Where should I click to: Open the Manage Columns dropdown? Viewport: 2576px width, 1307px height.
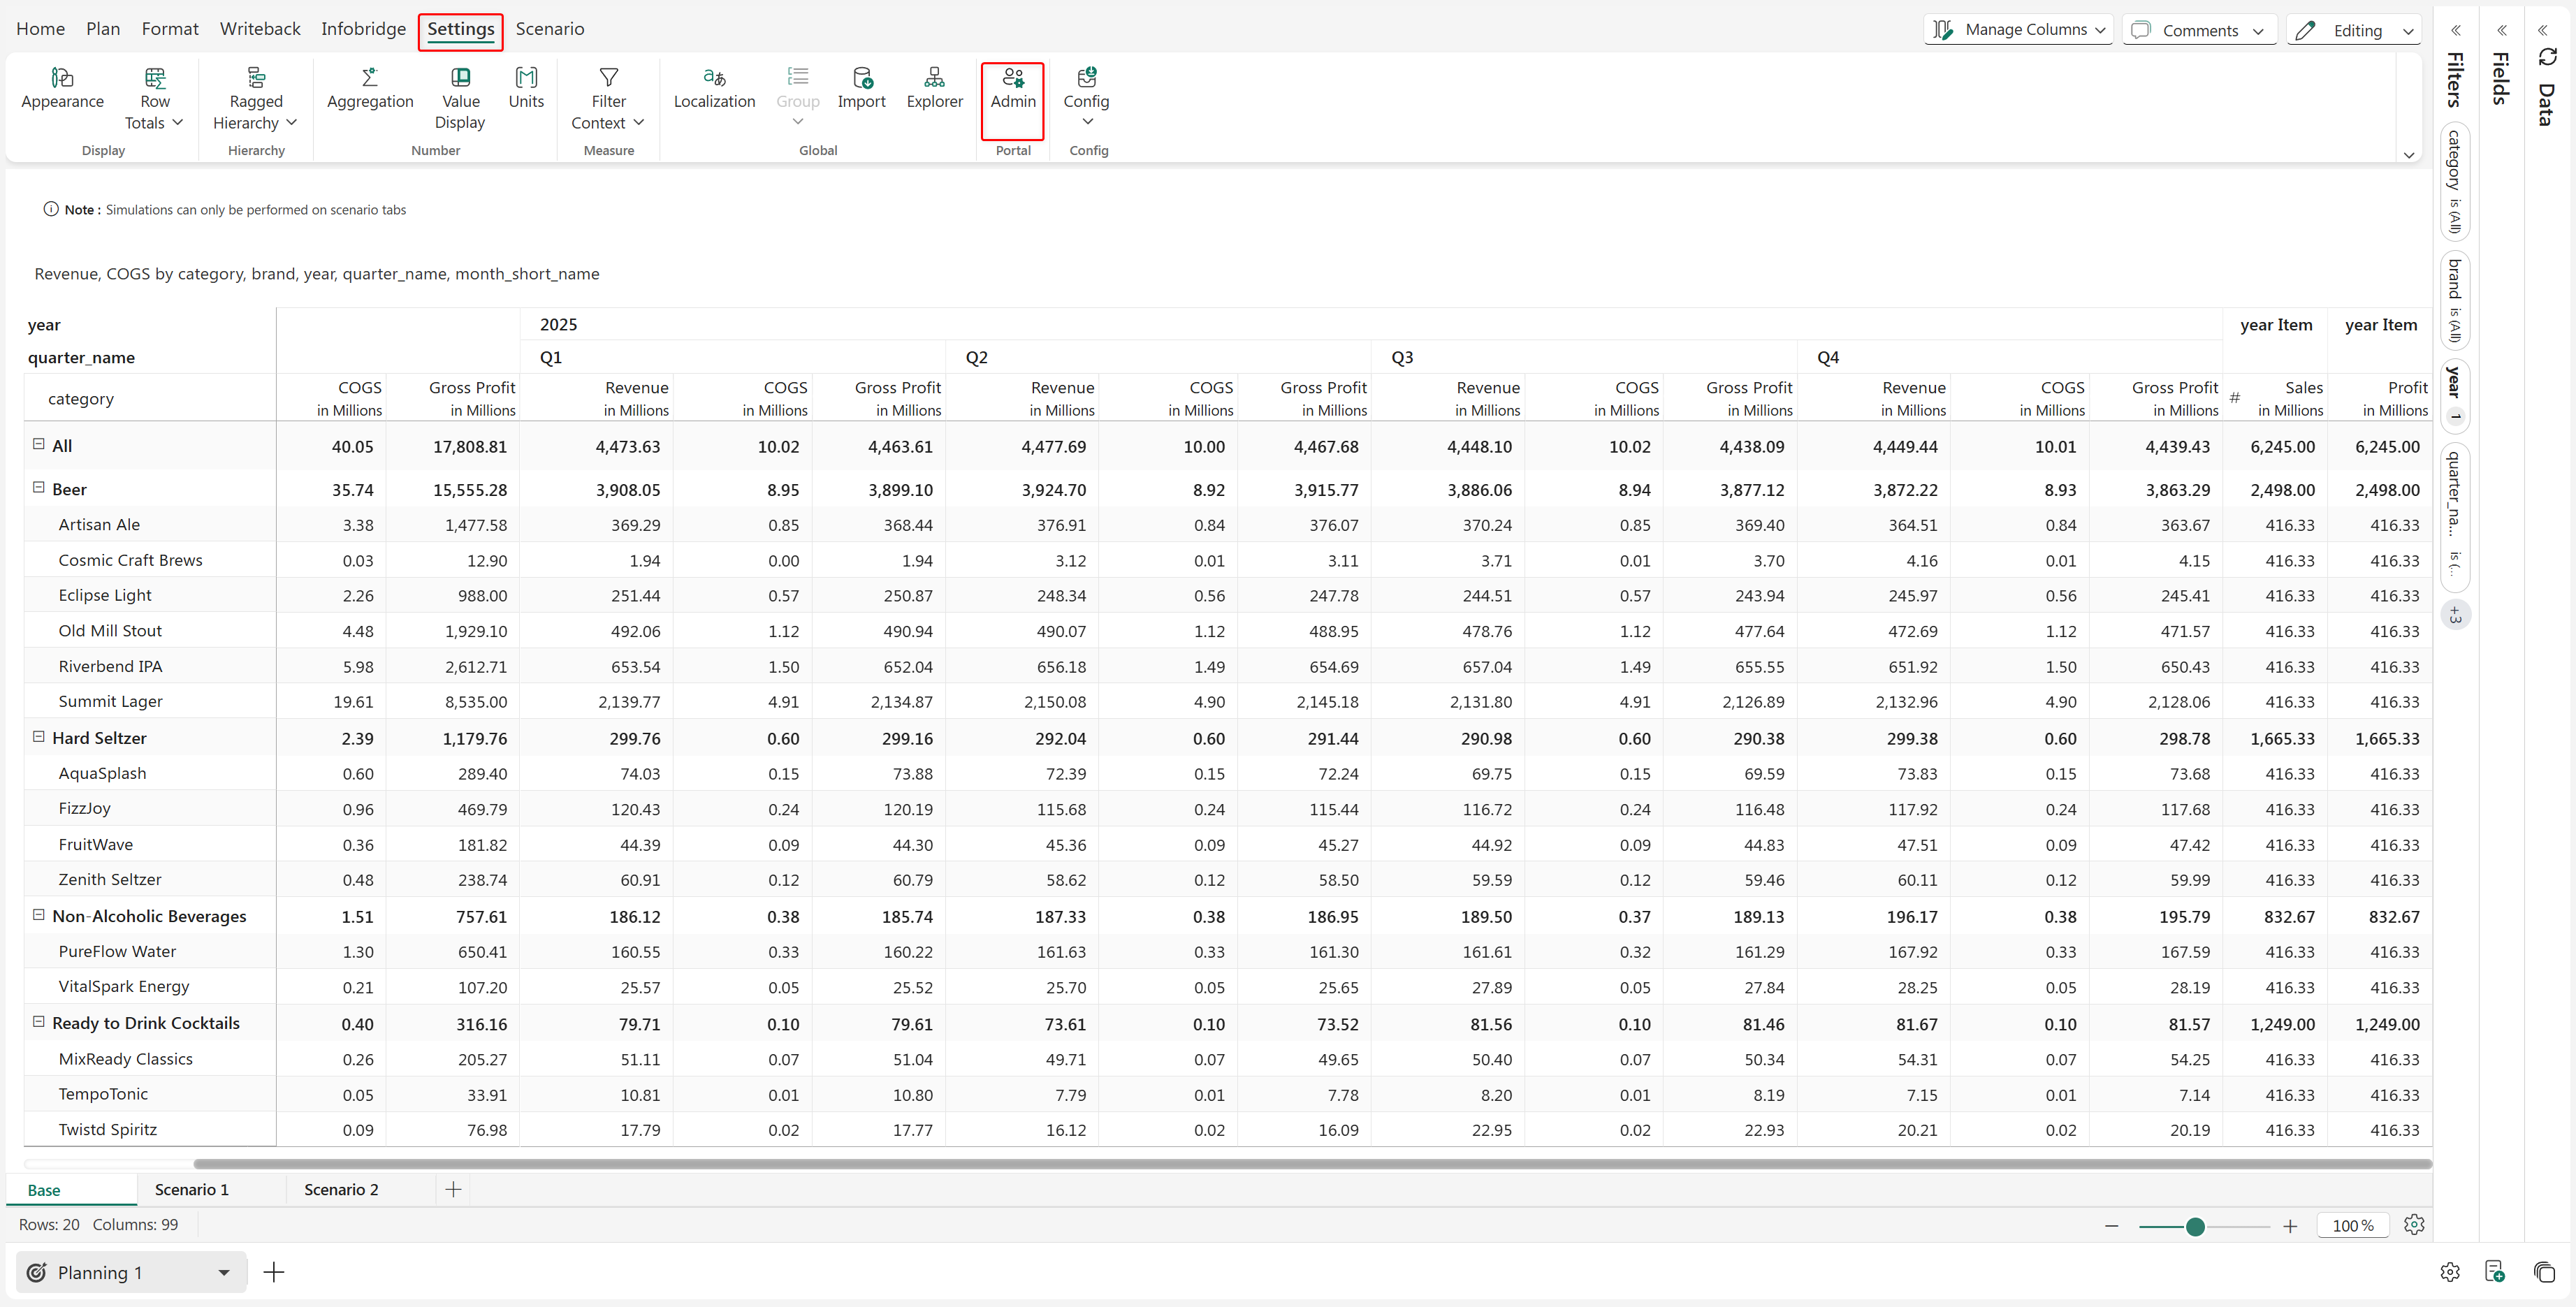(x=2018, y=30)
